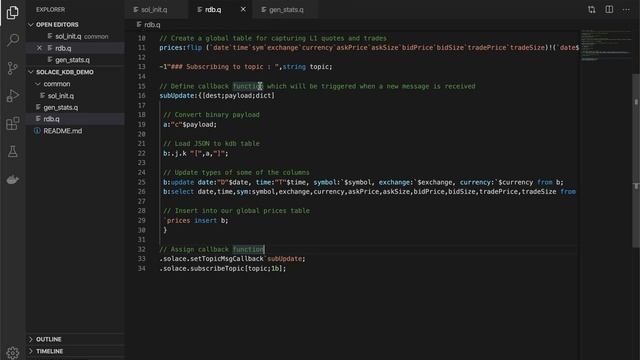Viewport: 640px width, 360px height.
Task: Close rdb.q in Open Editors list
Action: coord(39,48)
